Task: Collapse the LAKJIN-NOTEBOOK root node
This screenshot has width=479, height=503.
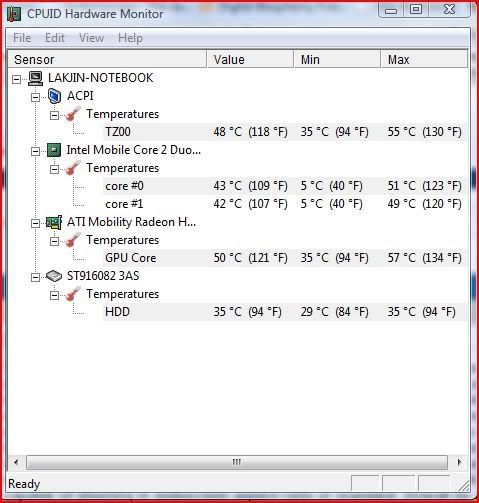Action: tap(16, 79)
